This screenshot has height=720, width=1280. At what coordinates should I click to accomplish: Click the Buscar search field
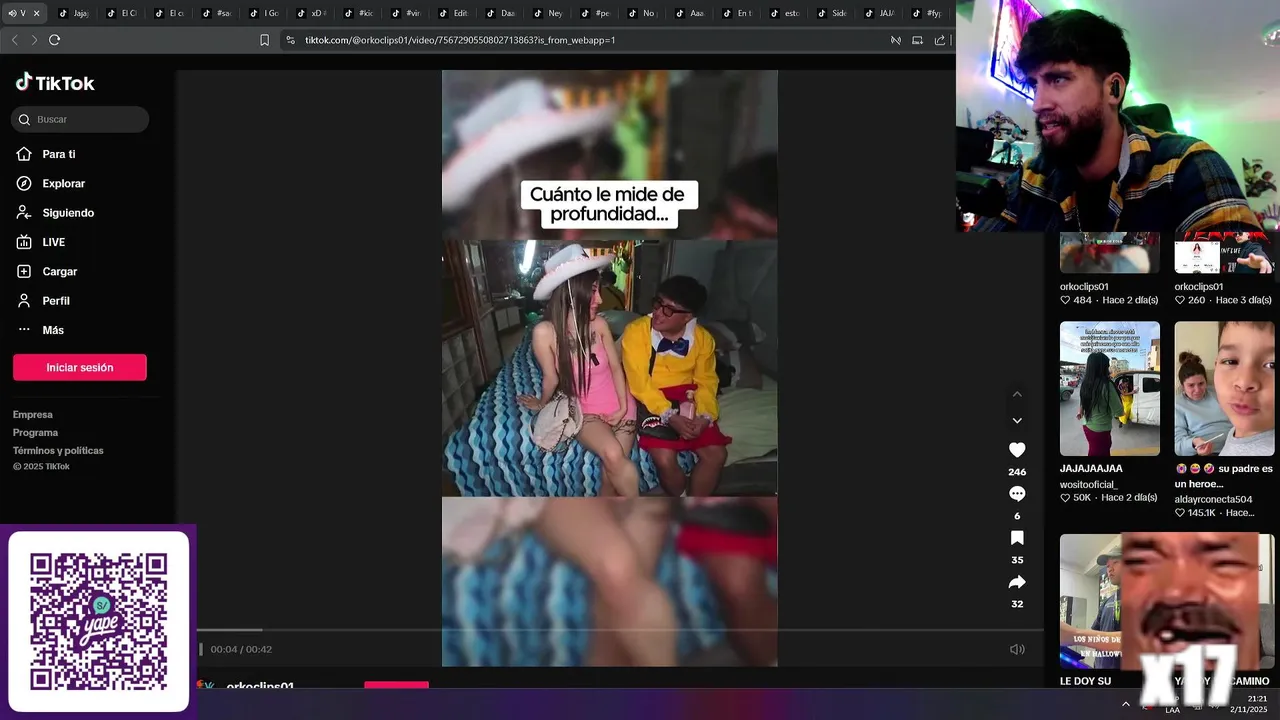[x=80, y=119]
